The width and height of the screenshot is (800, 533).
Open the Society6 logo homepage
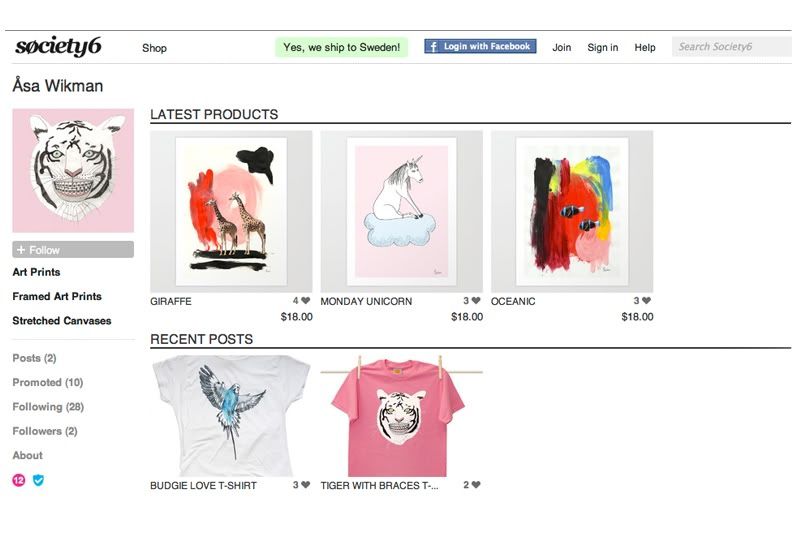point(58,46)
